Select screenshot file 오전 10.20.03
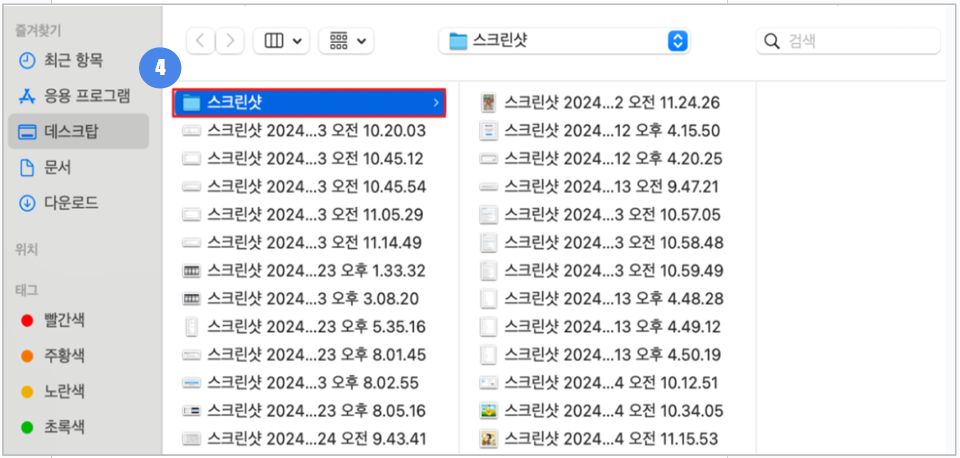960x458 pixels. [x=316, y=130]
